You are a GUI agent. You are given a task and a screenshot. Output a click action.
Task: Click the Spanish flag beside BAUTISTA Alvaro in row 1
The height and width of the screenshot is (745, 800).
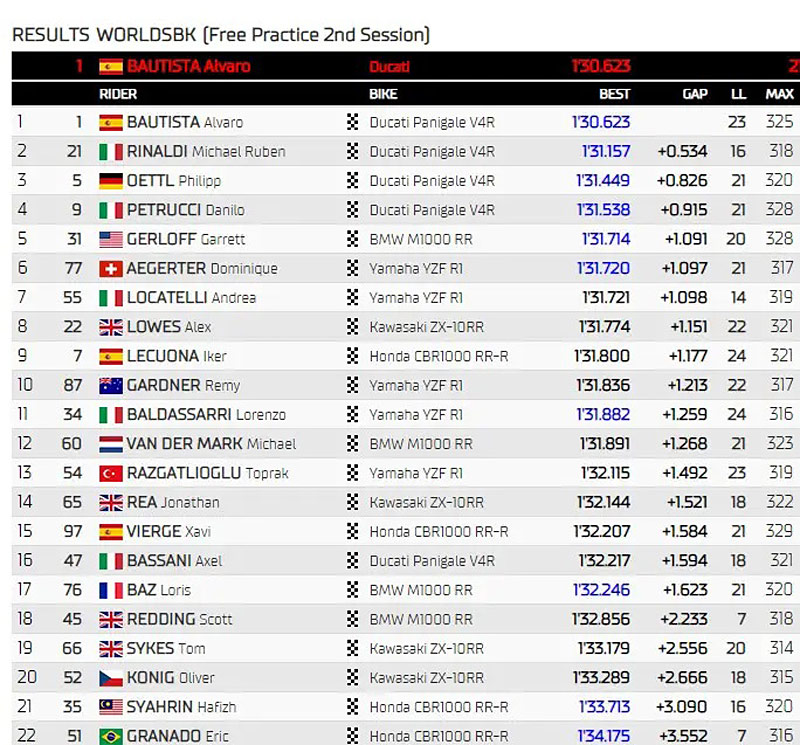[x=111, y=123]
